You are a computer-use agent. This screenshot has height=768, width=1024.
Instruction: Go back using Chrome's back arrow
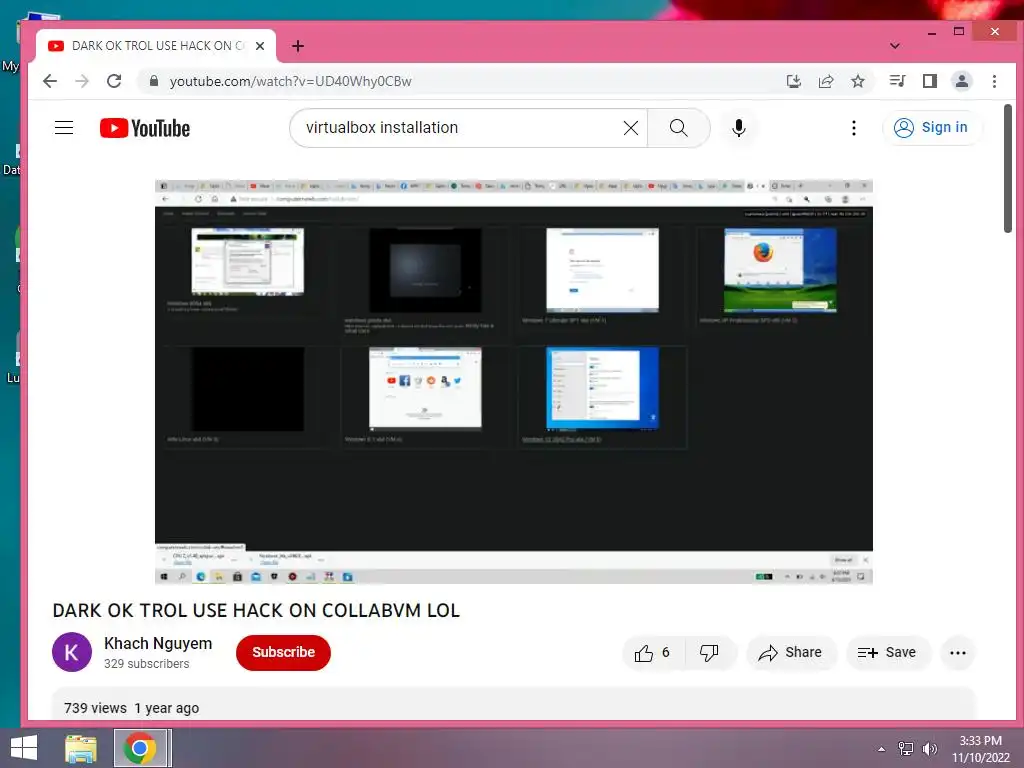(50, 81)
